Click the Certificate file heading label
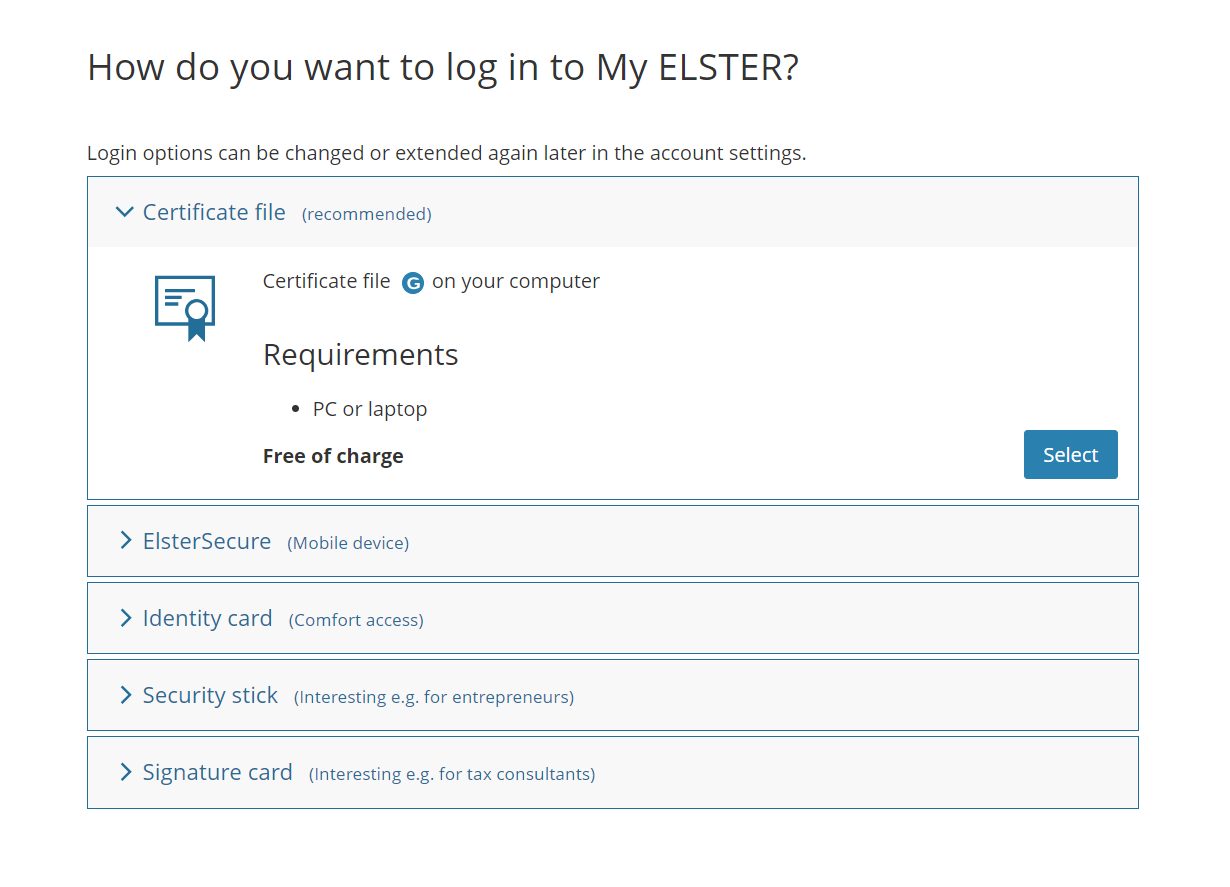Viewport: 1230px width, 887px height. coord(214,212)
